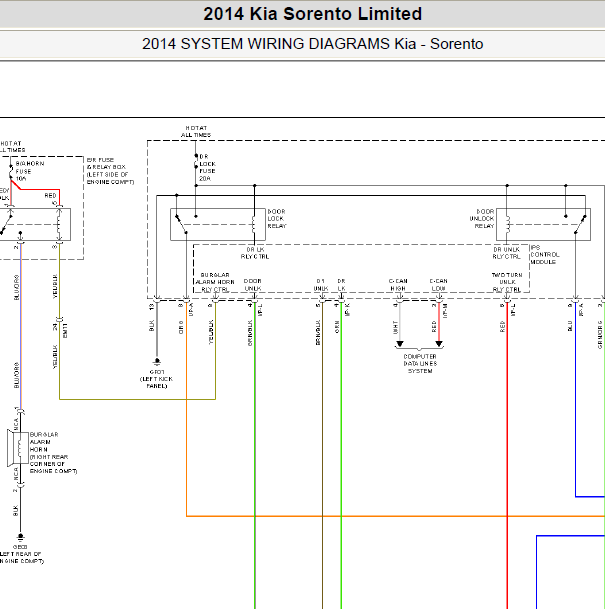Image resolution: width=605 pixels, height=609 pixels.
Task: Click the "2014 SYSTEM WIRING DIAGRAMS Kia - Sorento" heading
Action: click(x=313, y=44)
